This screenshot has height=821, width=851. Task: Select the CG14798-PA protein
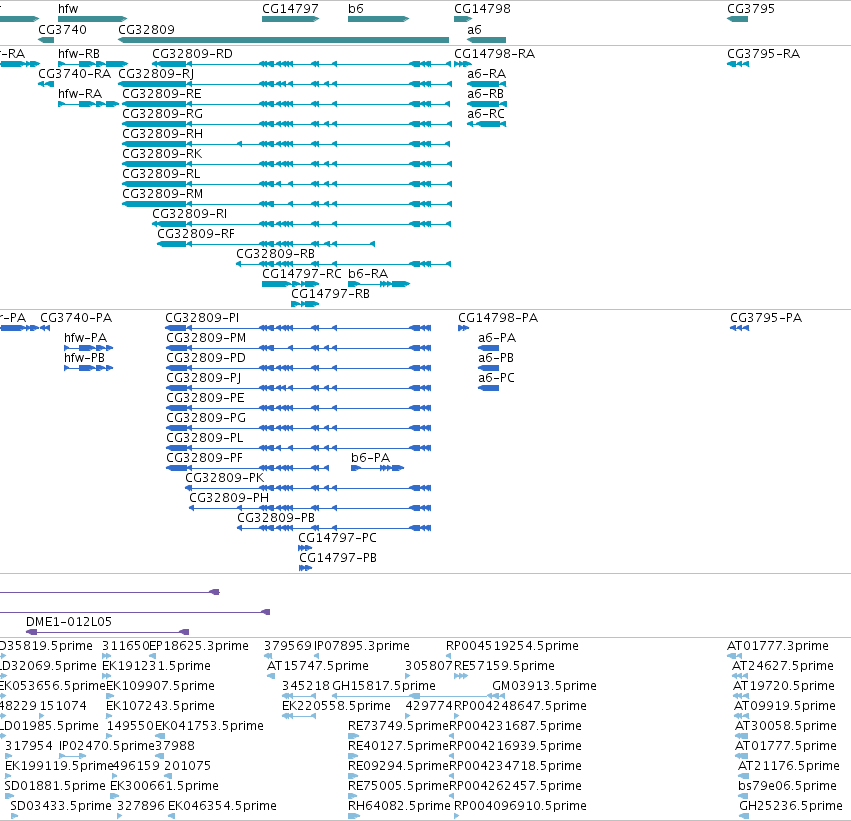498,318
